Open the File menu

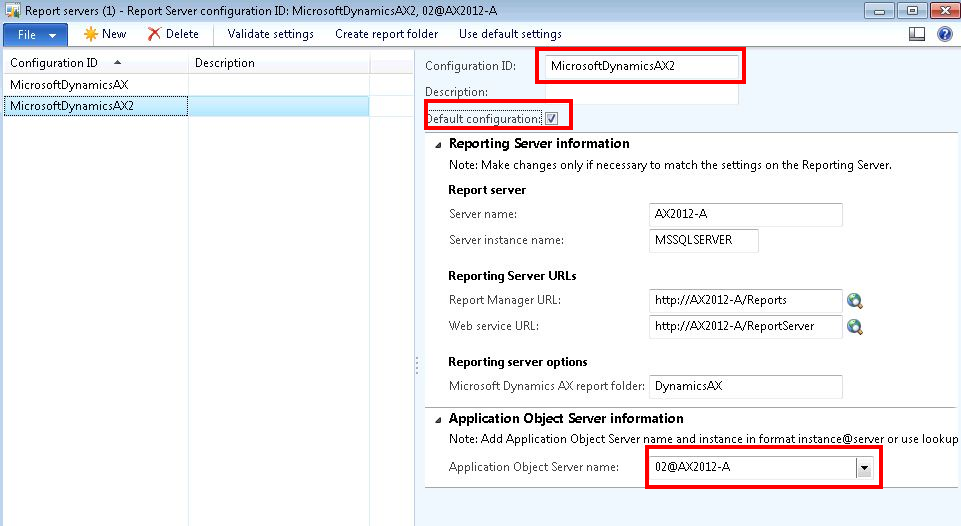coord(35,34)
